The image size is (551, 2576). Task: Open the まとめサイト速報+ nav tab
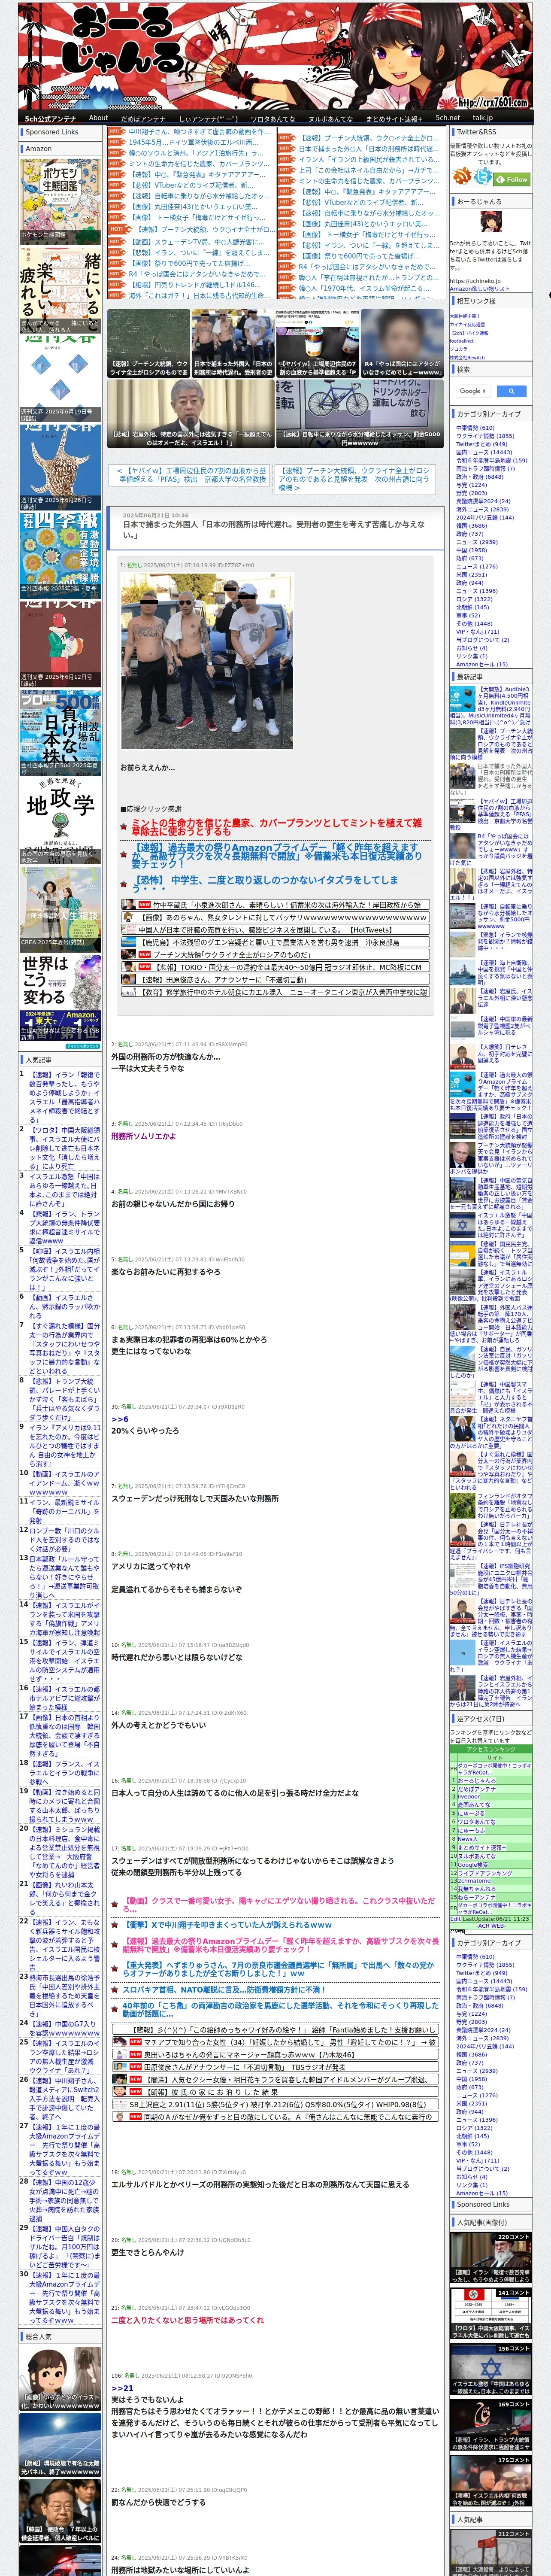point(393,118)
